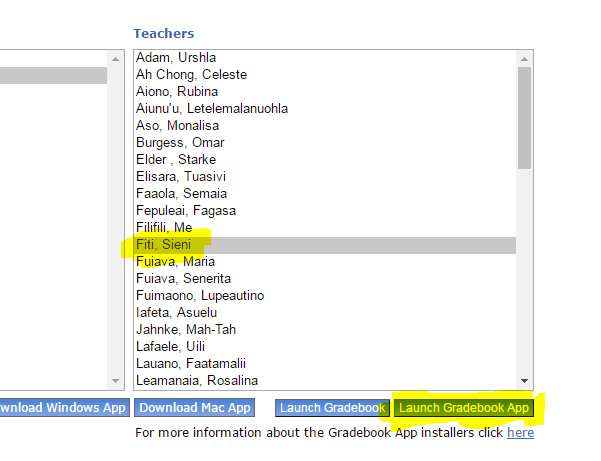
Task: Select teacher Leamanaia, Rosalina
Action: [x=325, y=380]
